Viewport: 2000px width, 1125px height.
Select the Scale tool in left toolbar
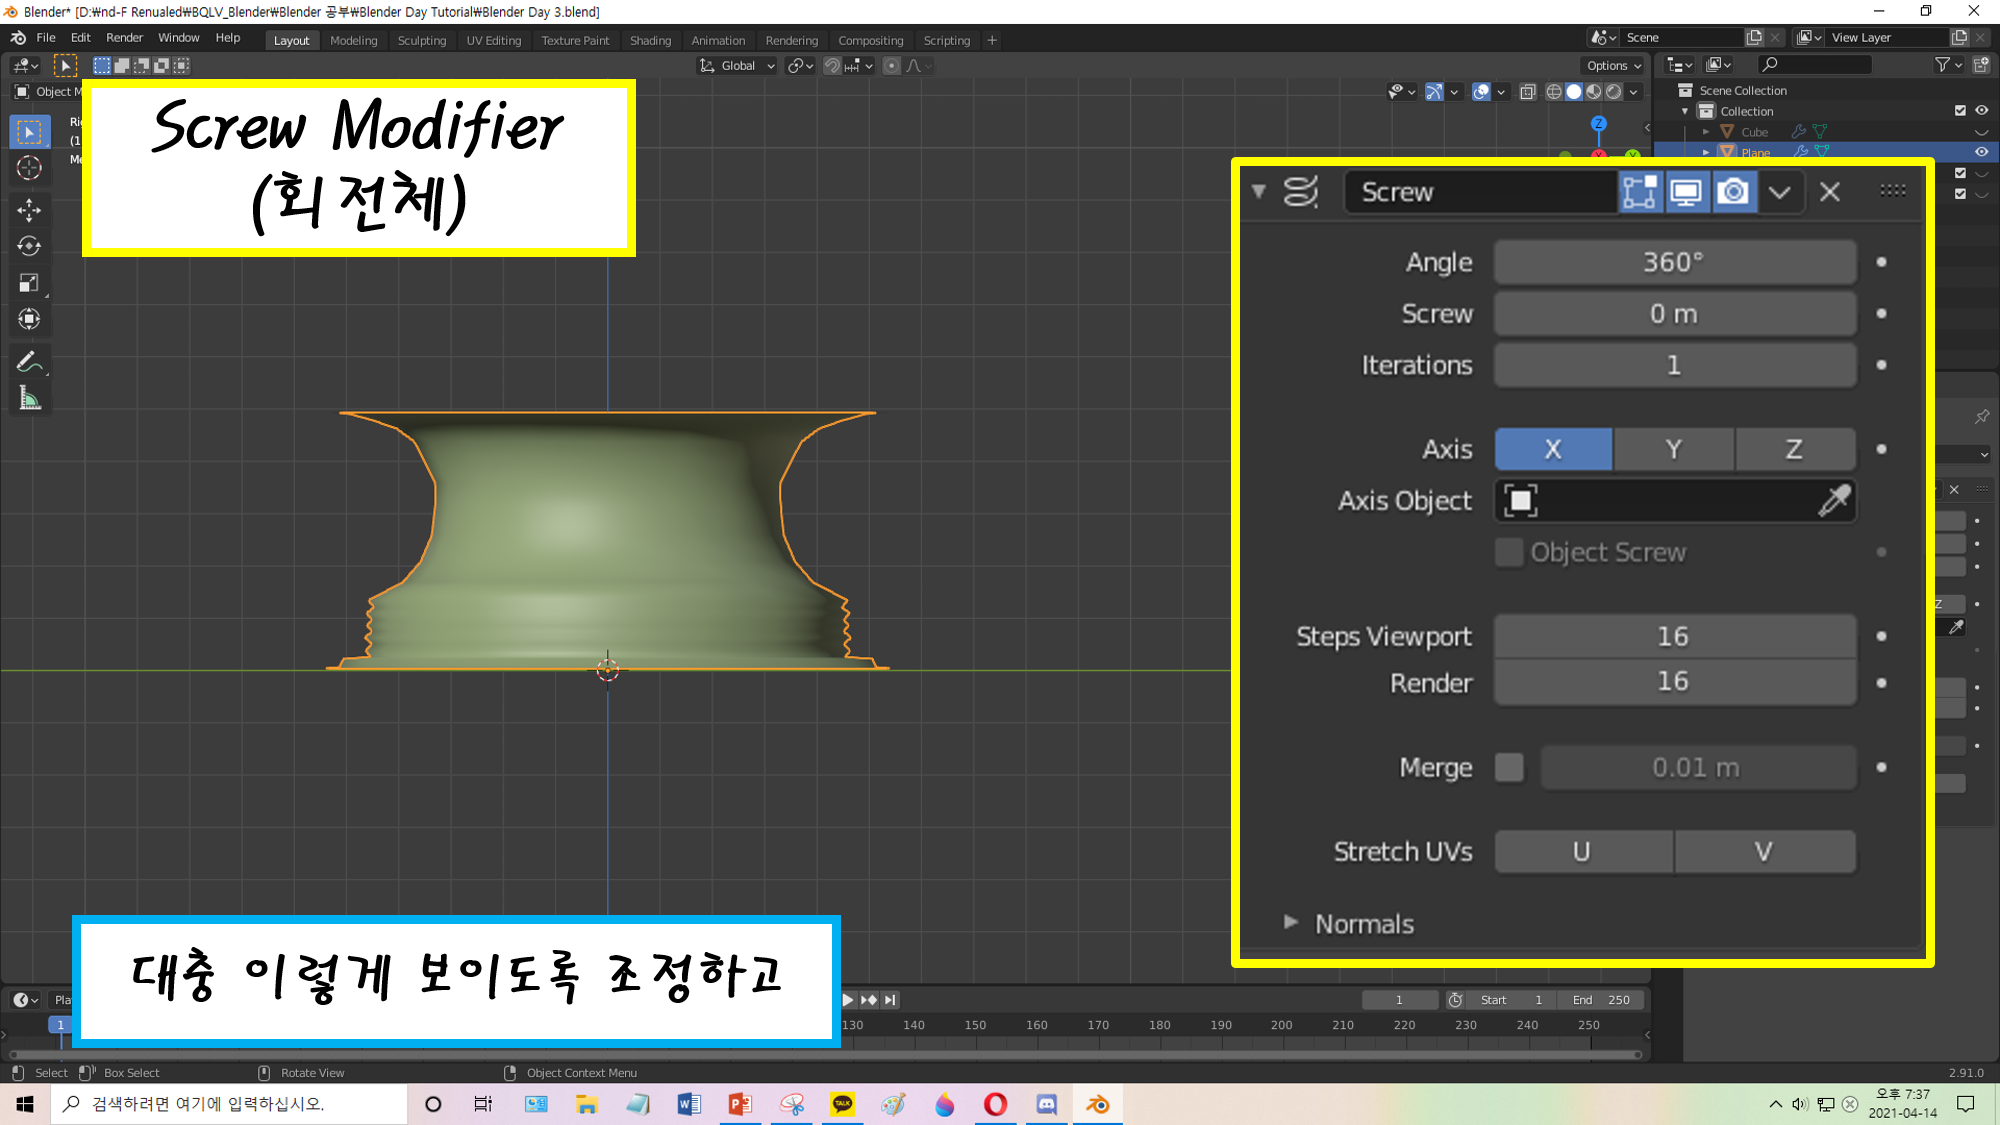29,283
